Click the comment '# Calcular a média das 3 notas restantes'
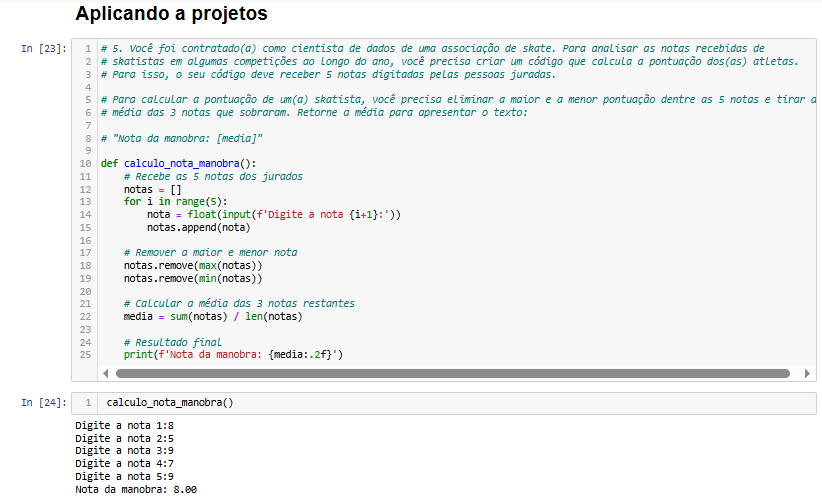The height and width of the screenshot is (499, 822). pos(239,303)
